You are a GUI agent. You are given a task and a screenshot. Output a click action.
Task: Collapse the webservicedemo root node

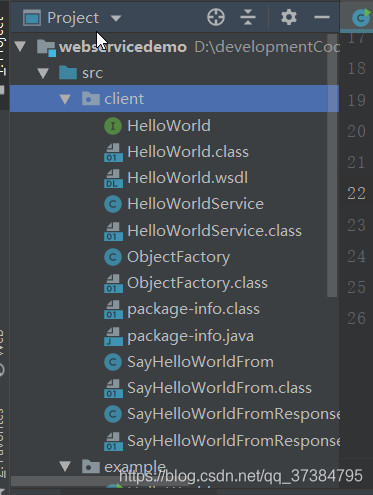point(20,46)
